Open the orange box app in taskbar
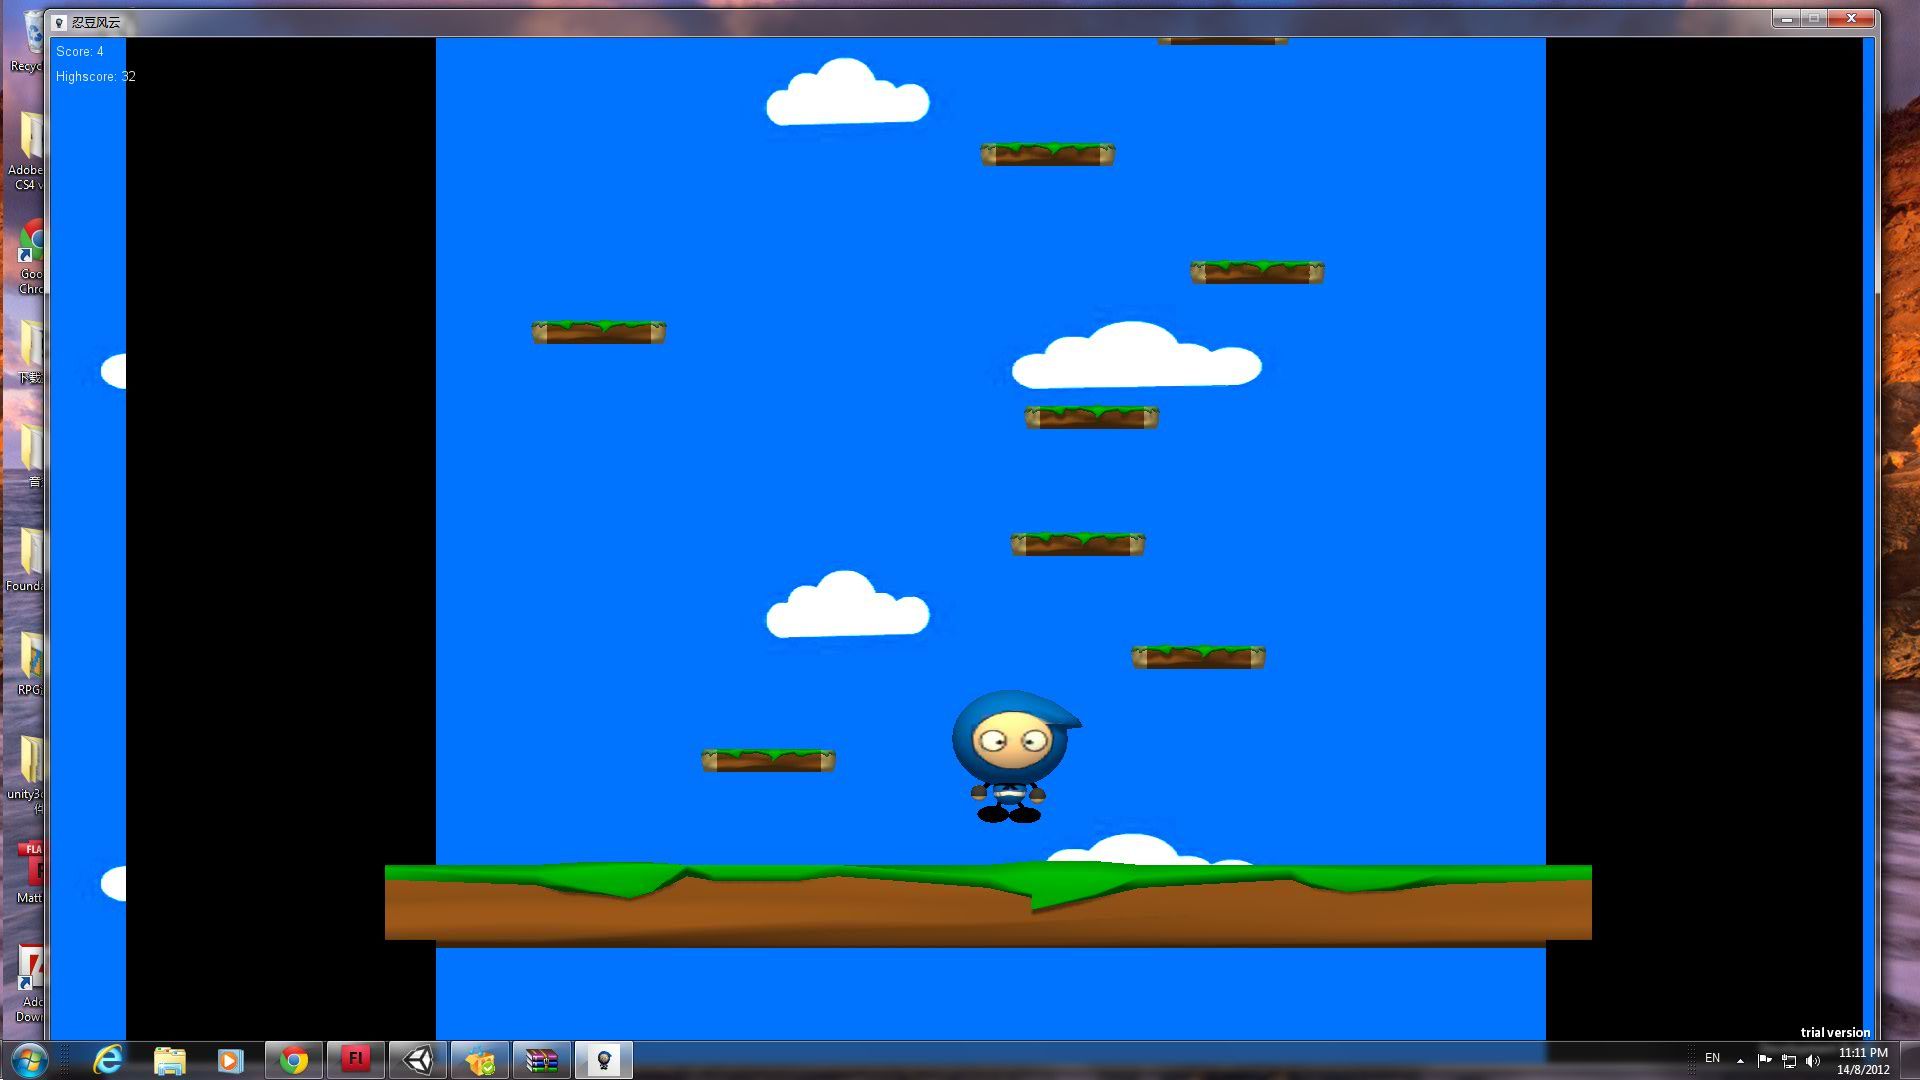Image resolution: width=1920 pixels, height=1080 pixels. [480, 1060]
